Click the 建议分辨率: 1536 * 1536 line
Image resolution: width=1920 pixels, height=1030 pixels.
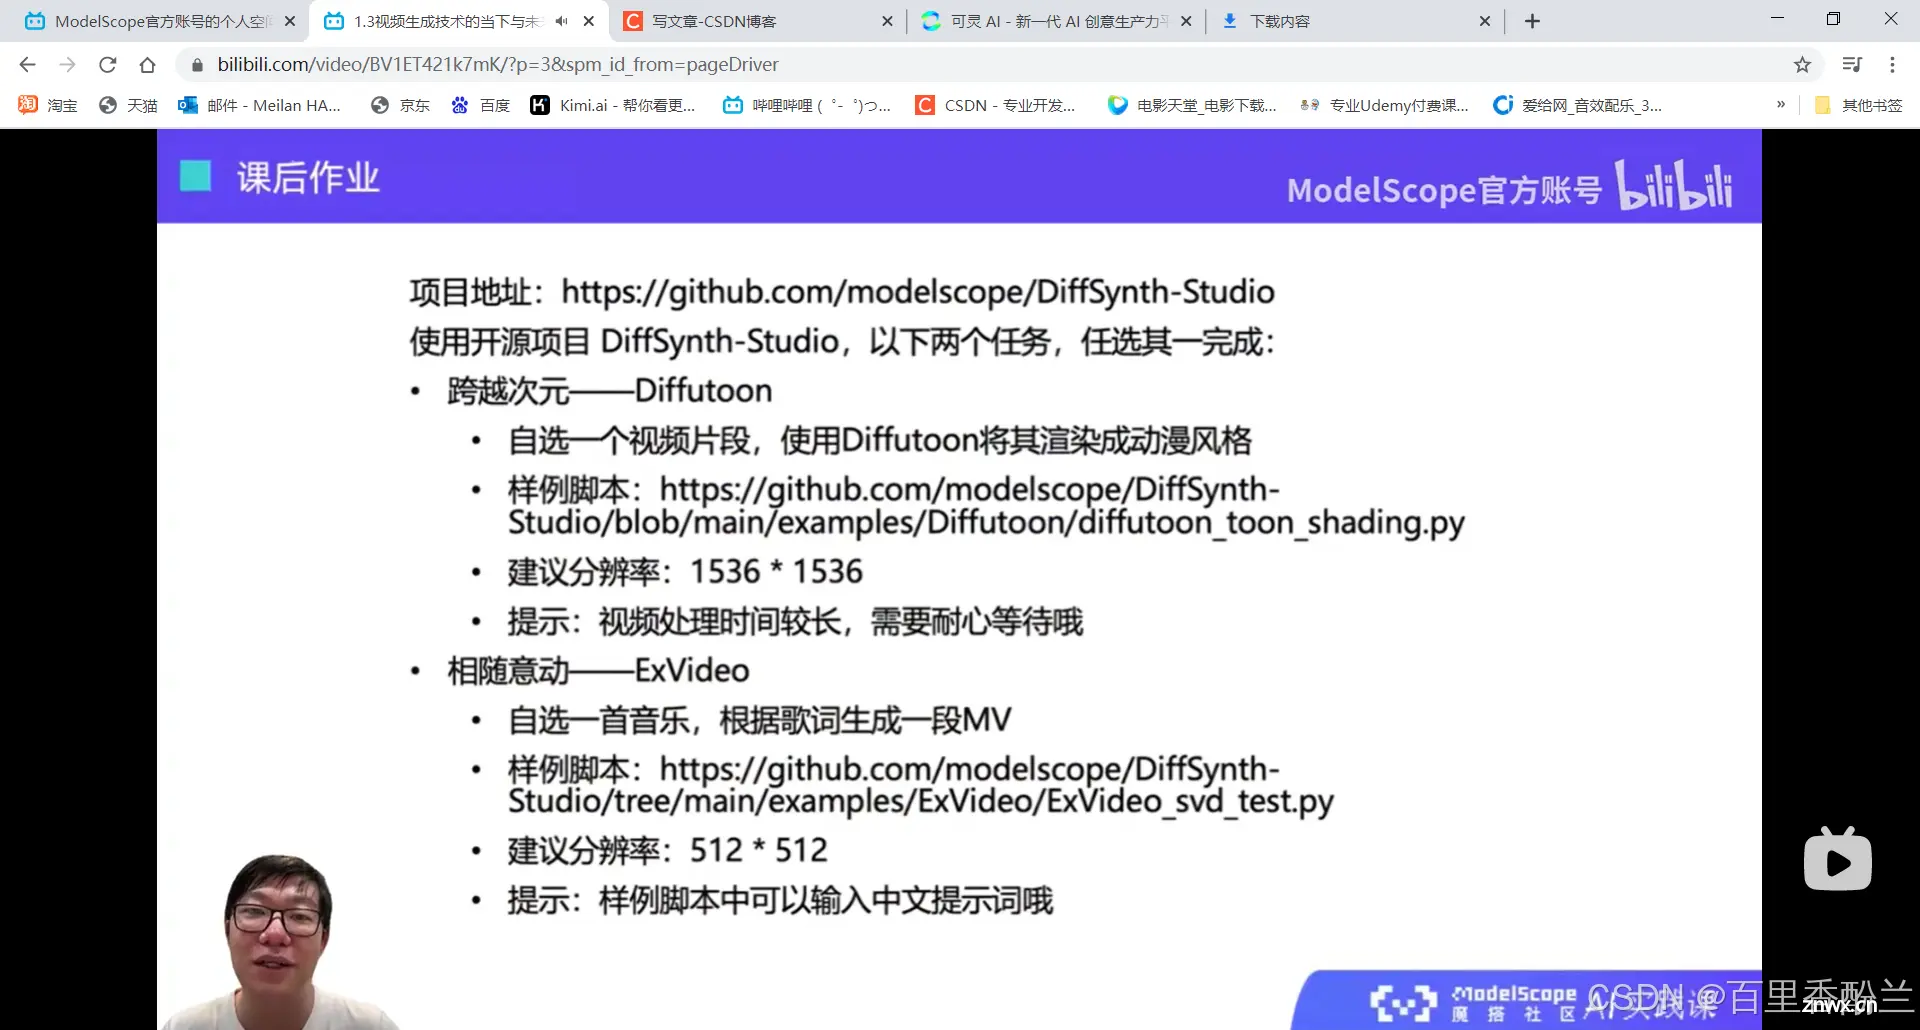[x=685, y=572]
